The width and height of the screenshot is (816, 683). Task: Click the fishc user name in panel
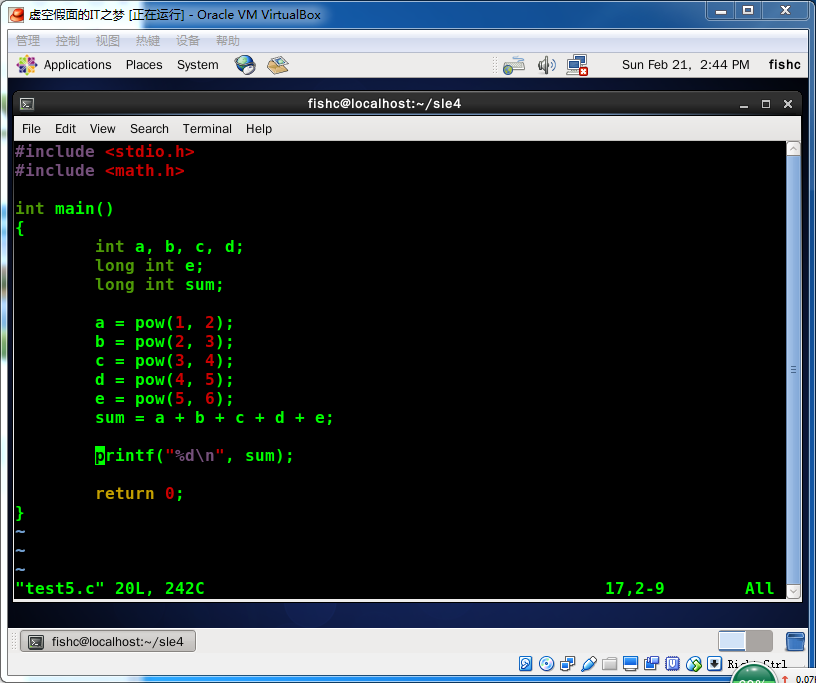click(x=784, y=65)
